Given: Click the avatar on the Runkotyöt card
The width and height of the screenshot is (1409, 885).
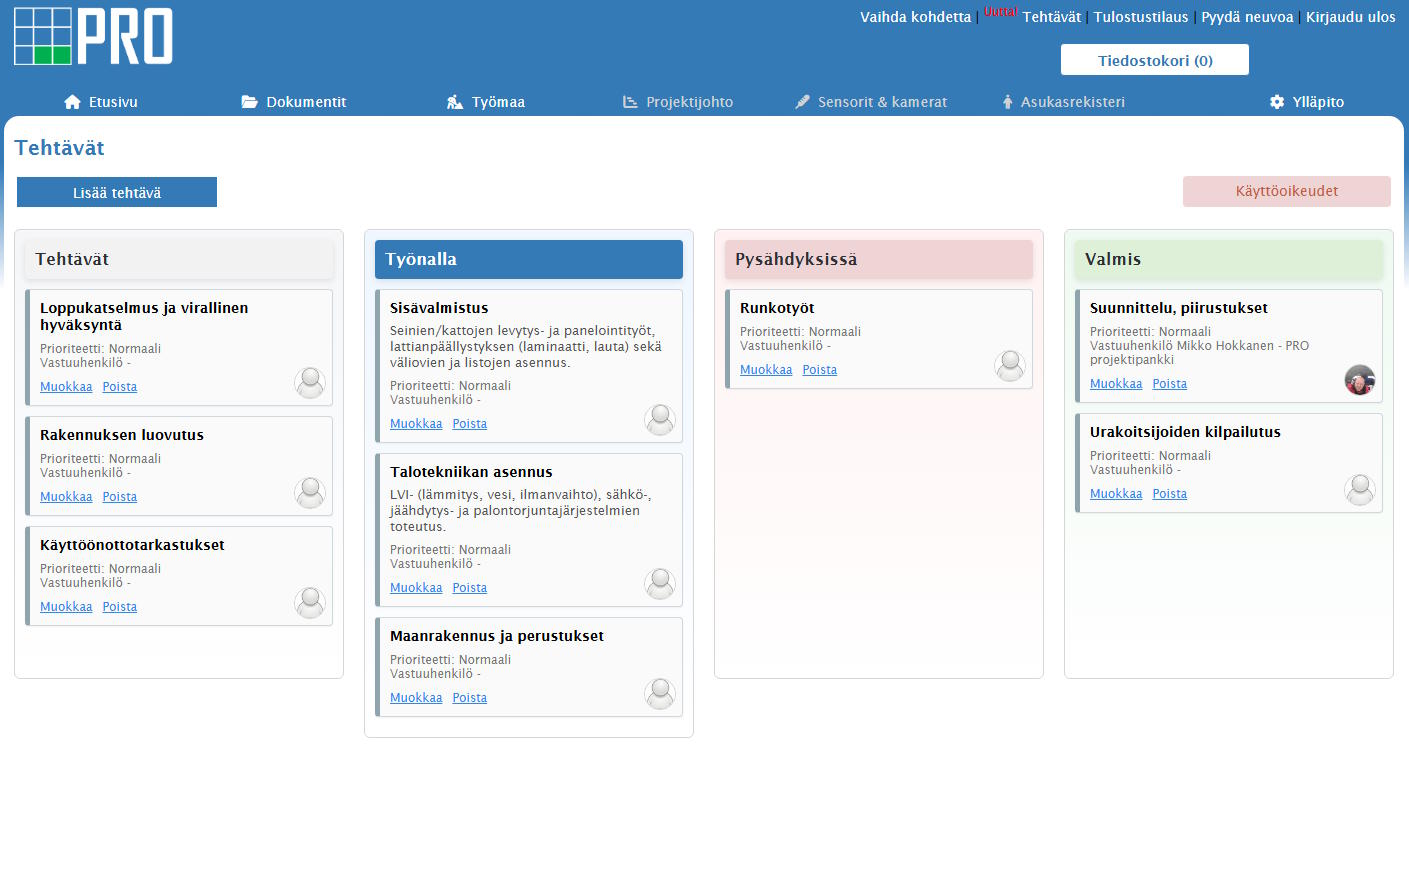Looking at the screenshot, I should (1010, 366).
